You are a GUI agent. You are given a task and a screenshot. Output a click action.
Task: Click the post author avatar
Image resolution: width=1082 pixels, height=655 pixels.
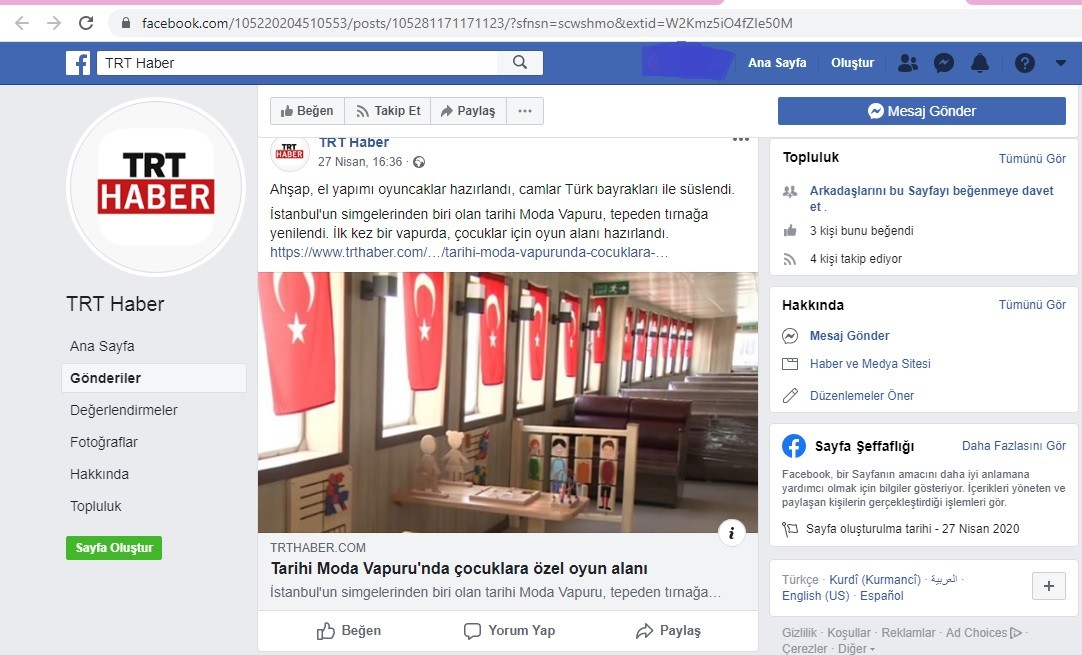pyautogui.click(x=290, y=153)
